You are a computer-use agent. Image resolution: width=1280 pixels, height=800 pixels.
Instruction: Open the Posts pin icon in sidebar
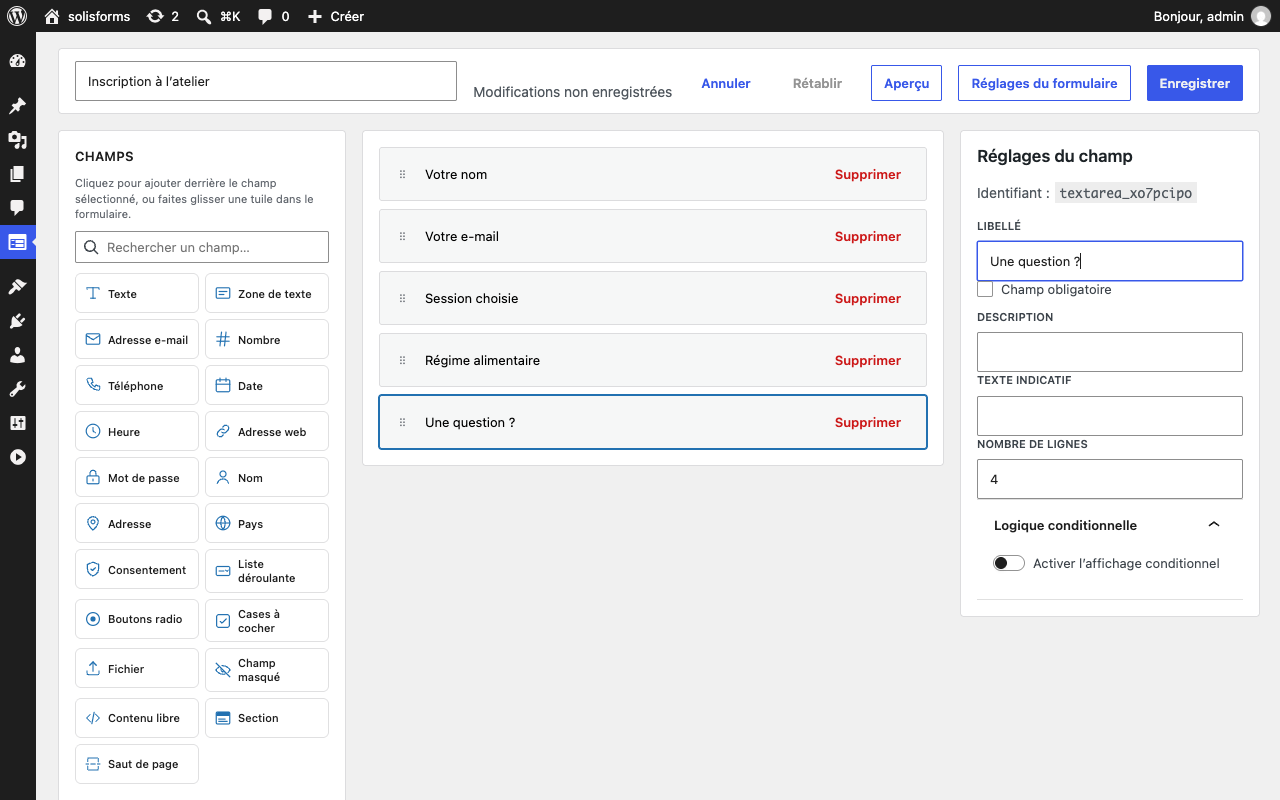(x=17, y=106)
